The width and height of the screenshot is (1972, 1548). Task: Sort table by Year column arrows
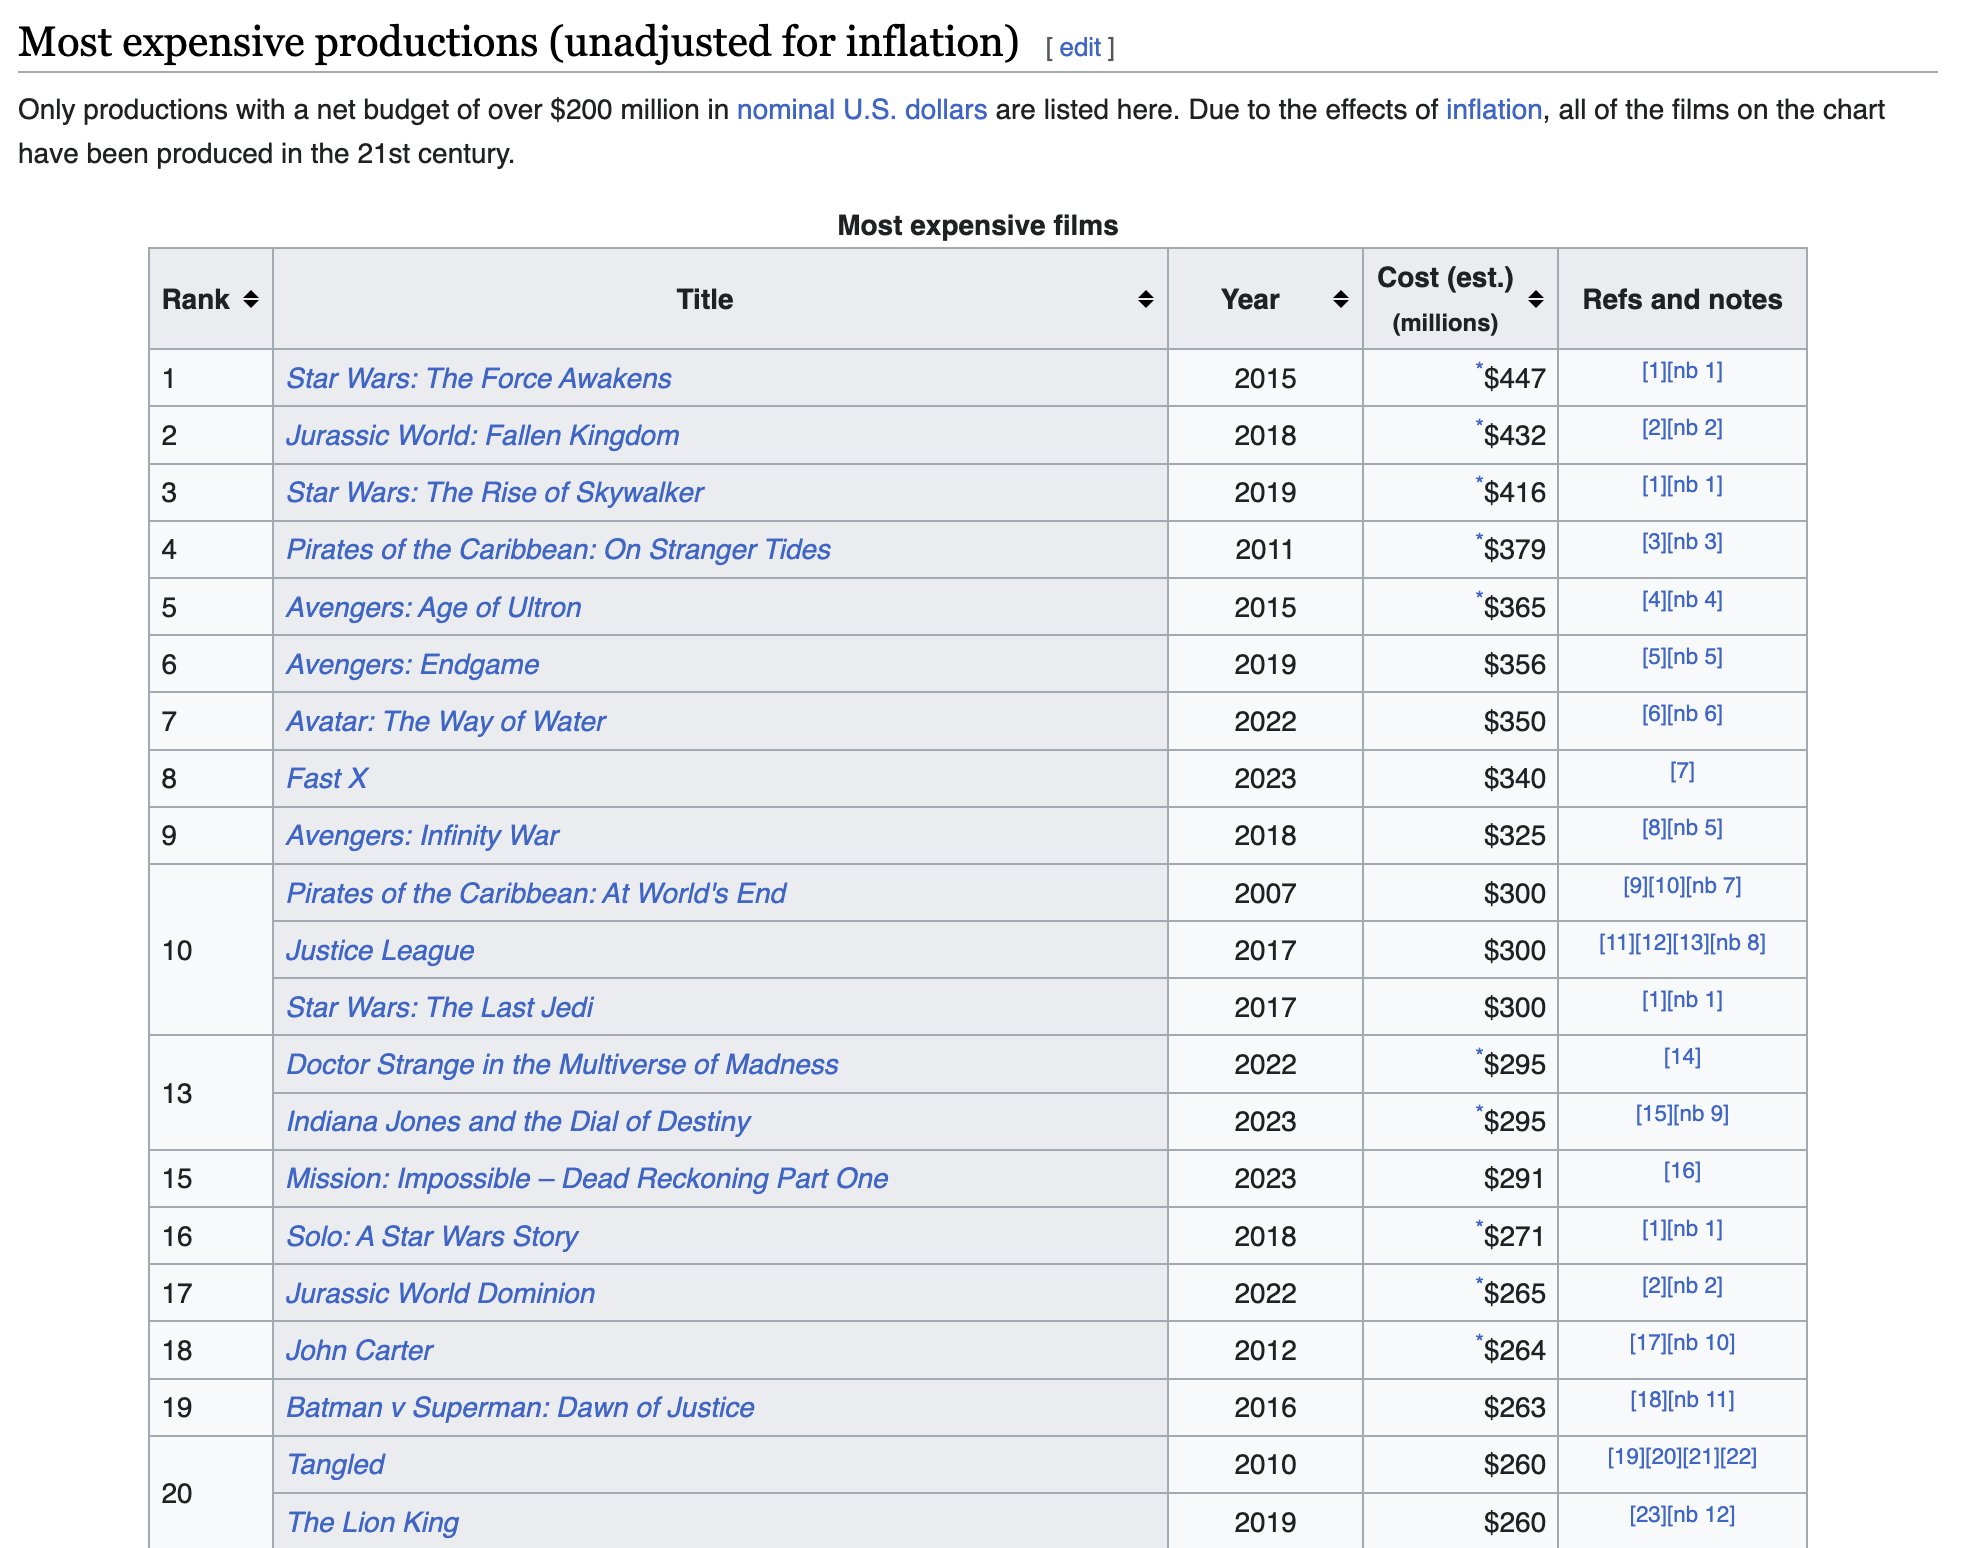point(1340,299)
